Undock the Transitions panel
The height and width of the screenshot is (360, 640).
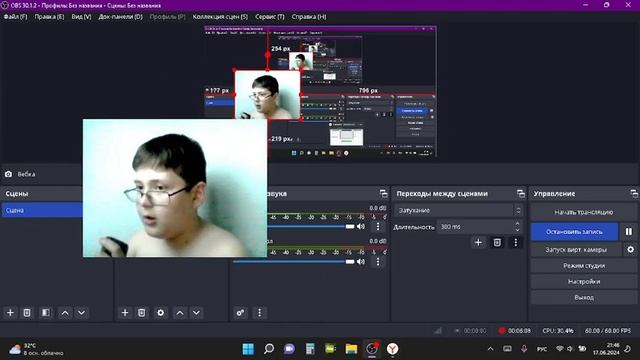tap(520, 193)
